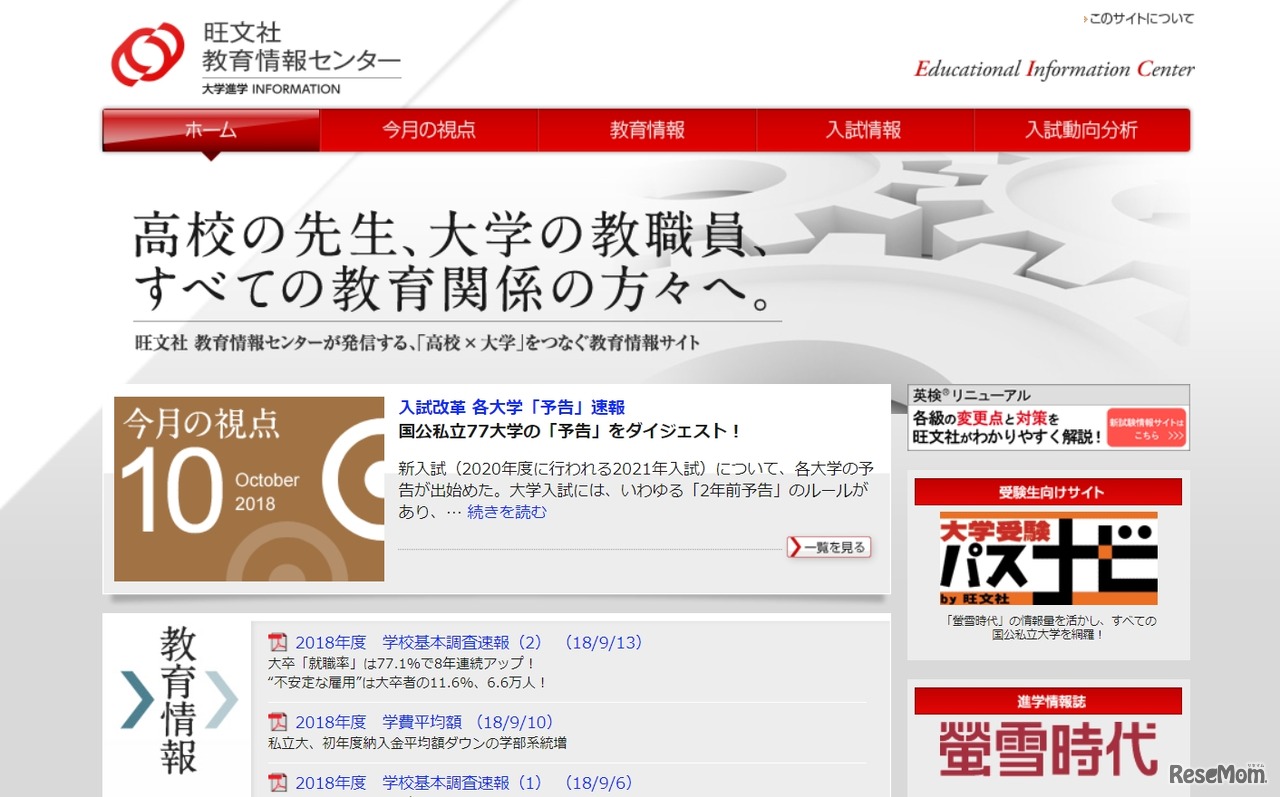The height and width of the screenshot is (797, 1280).
Task: Open PDF icon for 学校基本調査速報（1）
Action: (278, 783)
